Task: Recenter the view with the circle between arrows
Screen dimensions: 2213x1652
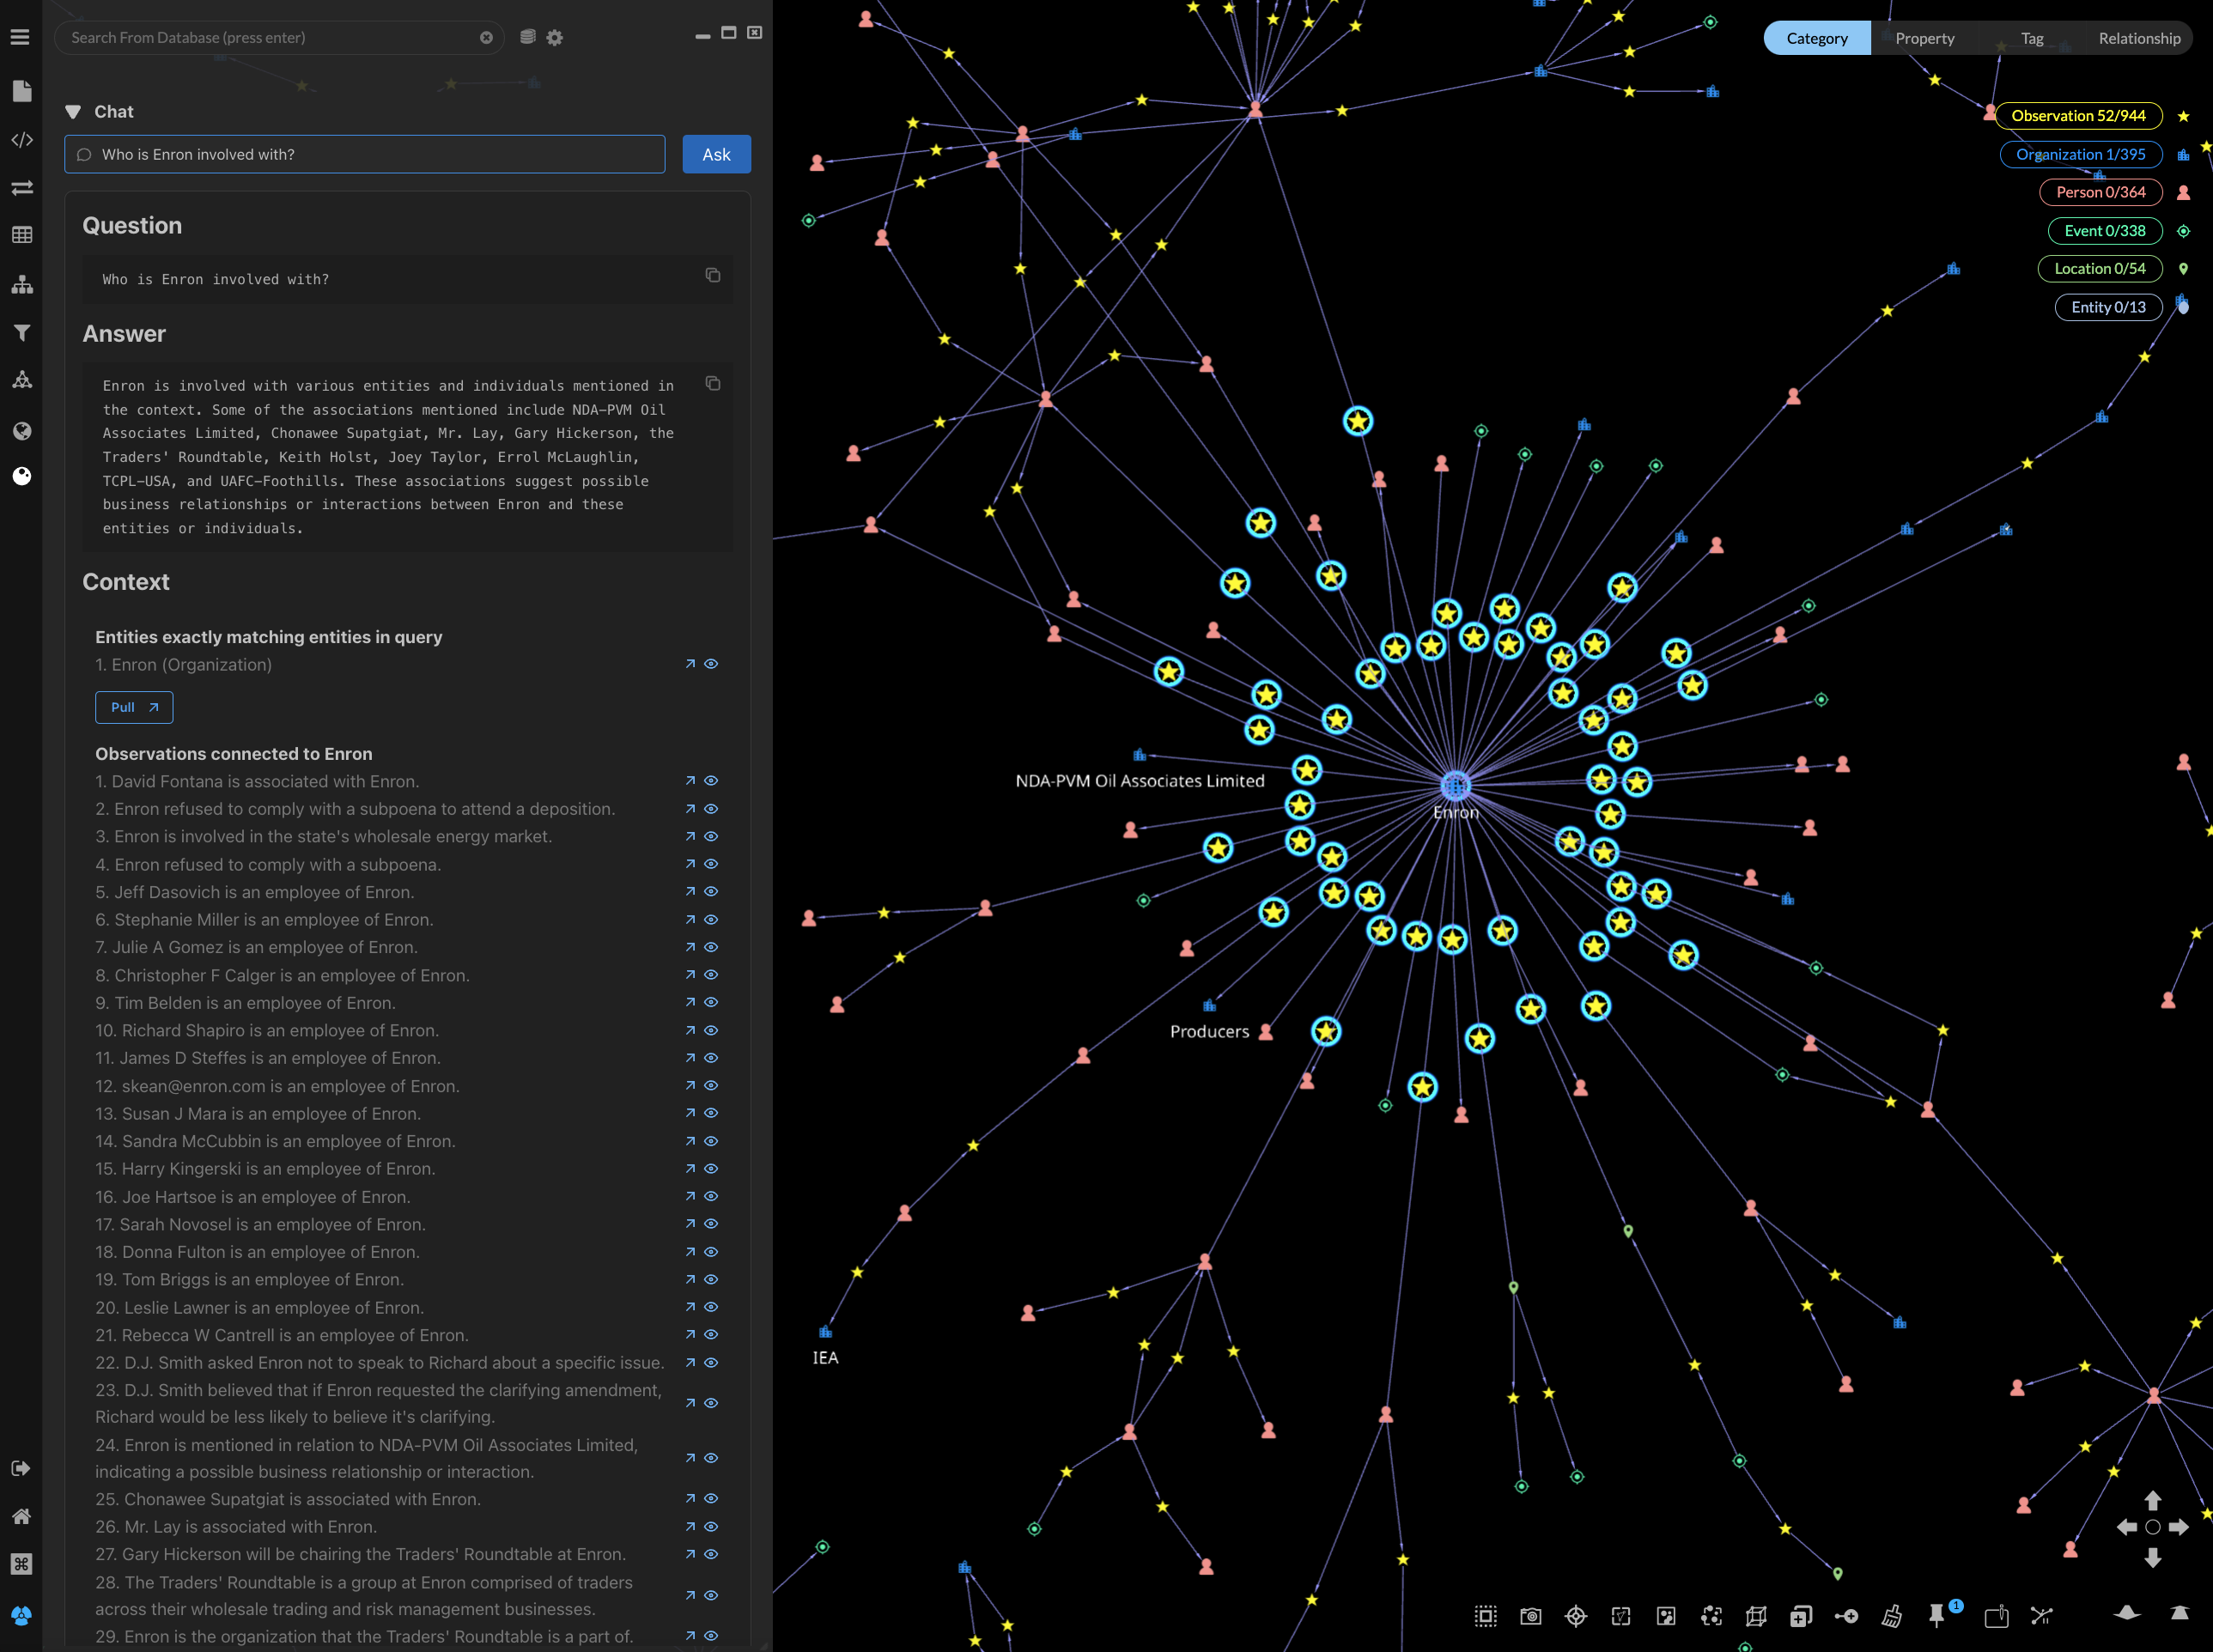Action: [2153, 1527]
